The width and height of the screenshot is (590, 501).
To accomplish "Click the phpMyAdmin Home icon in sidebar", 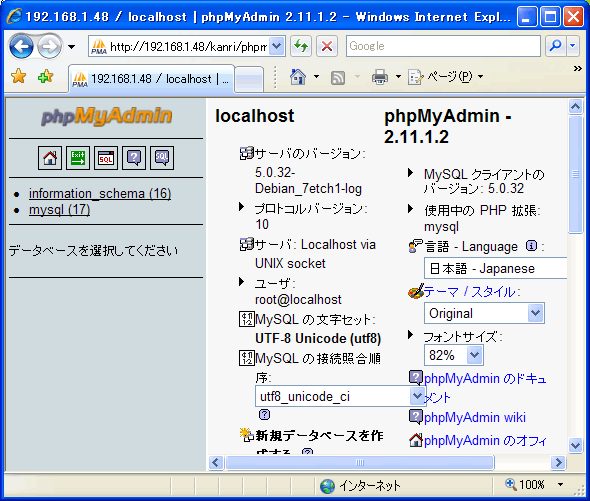I will [50, 158].
